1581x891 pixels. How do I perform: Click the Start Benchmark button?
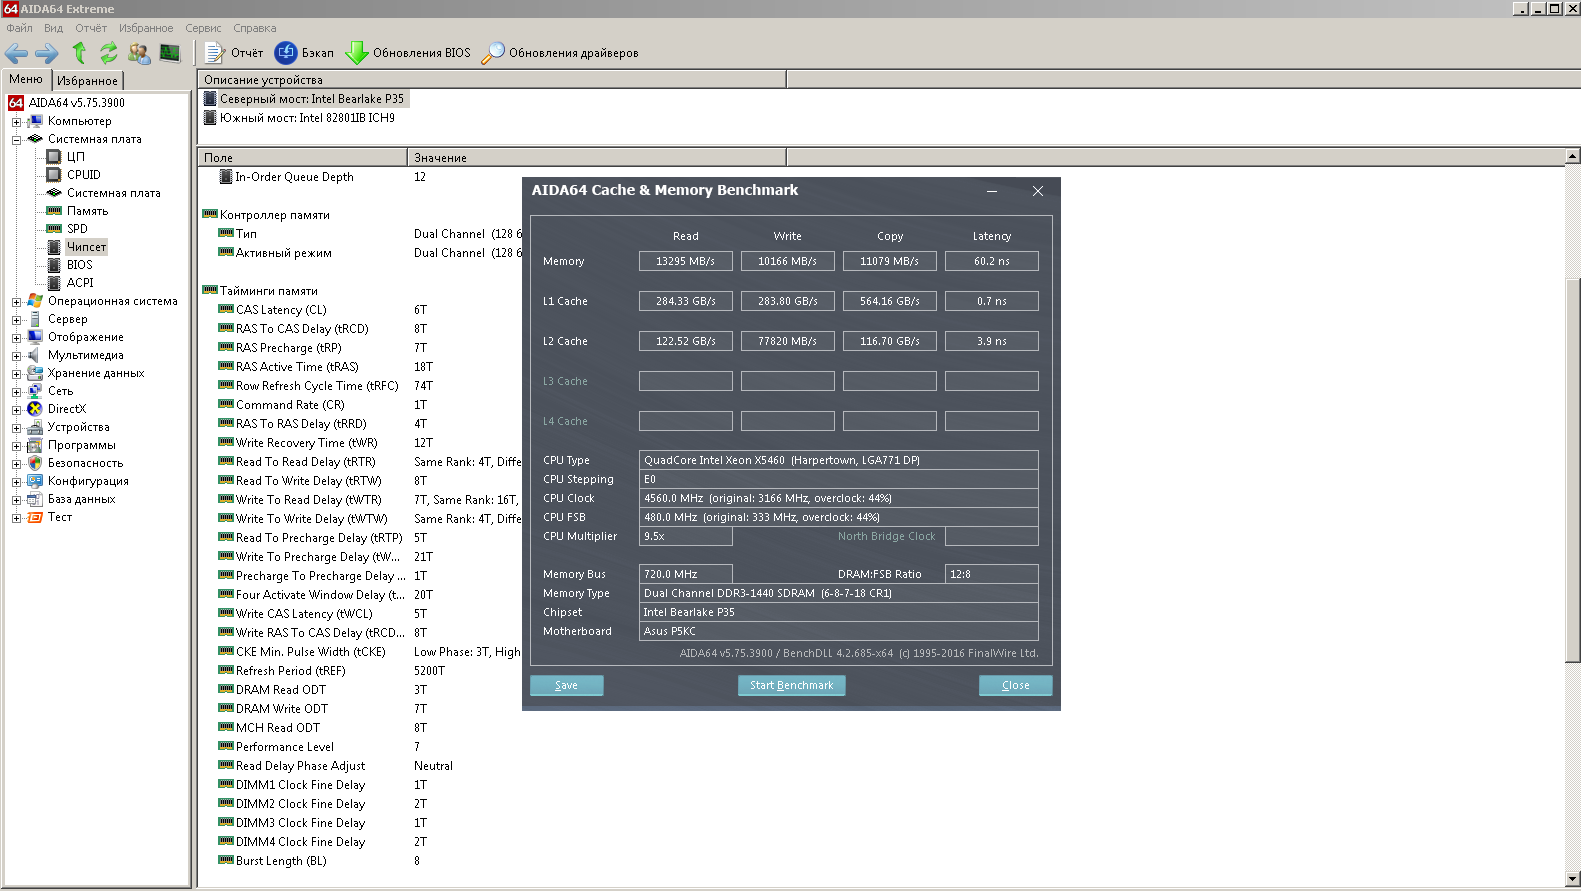pyautogui.click(x=791, y=685)
